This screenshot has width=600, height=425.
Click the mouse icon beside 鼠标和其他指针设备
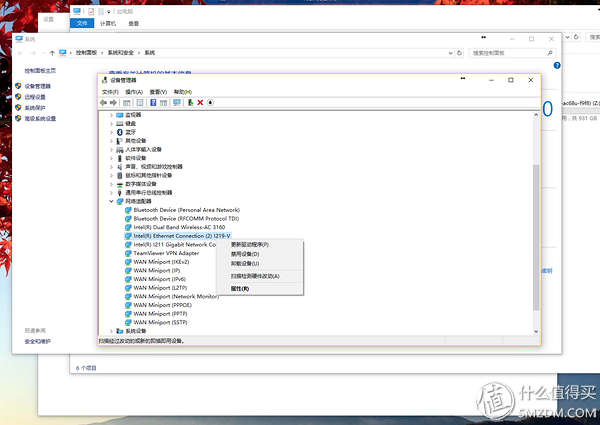pos(119,175)
